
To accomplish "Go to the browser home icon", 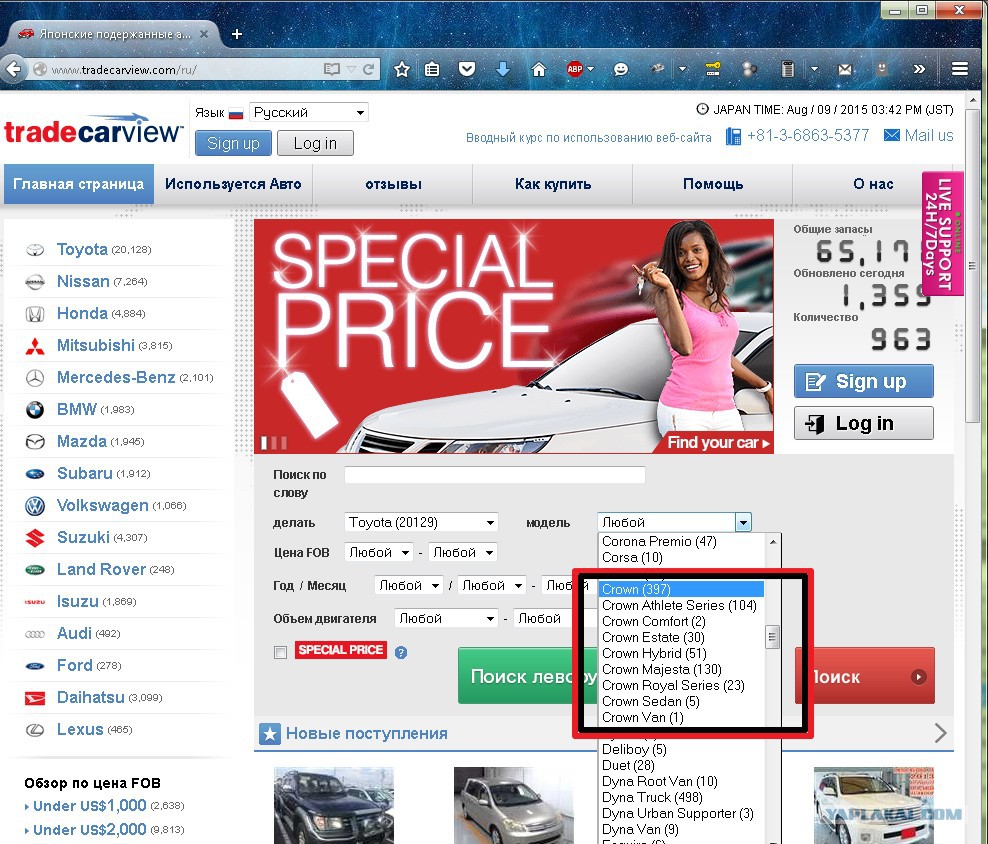I will pyautogui.click(x=539, y=69).
